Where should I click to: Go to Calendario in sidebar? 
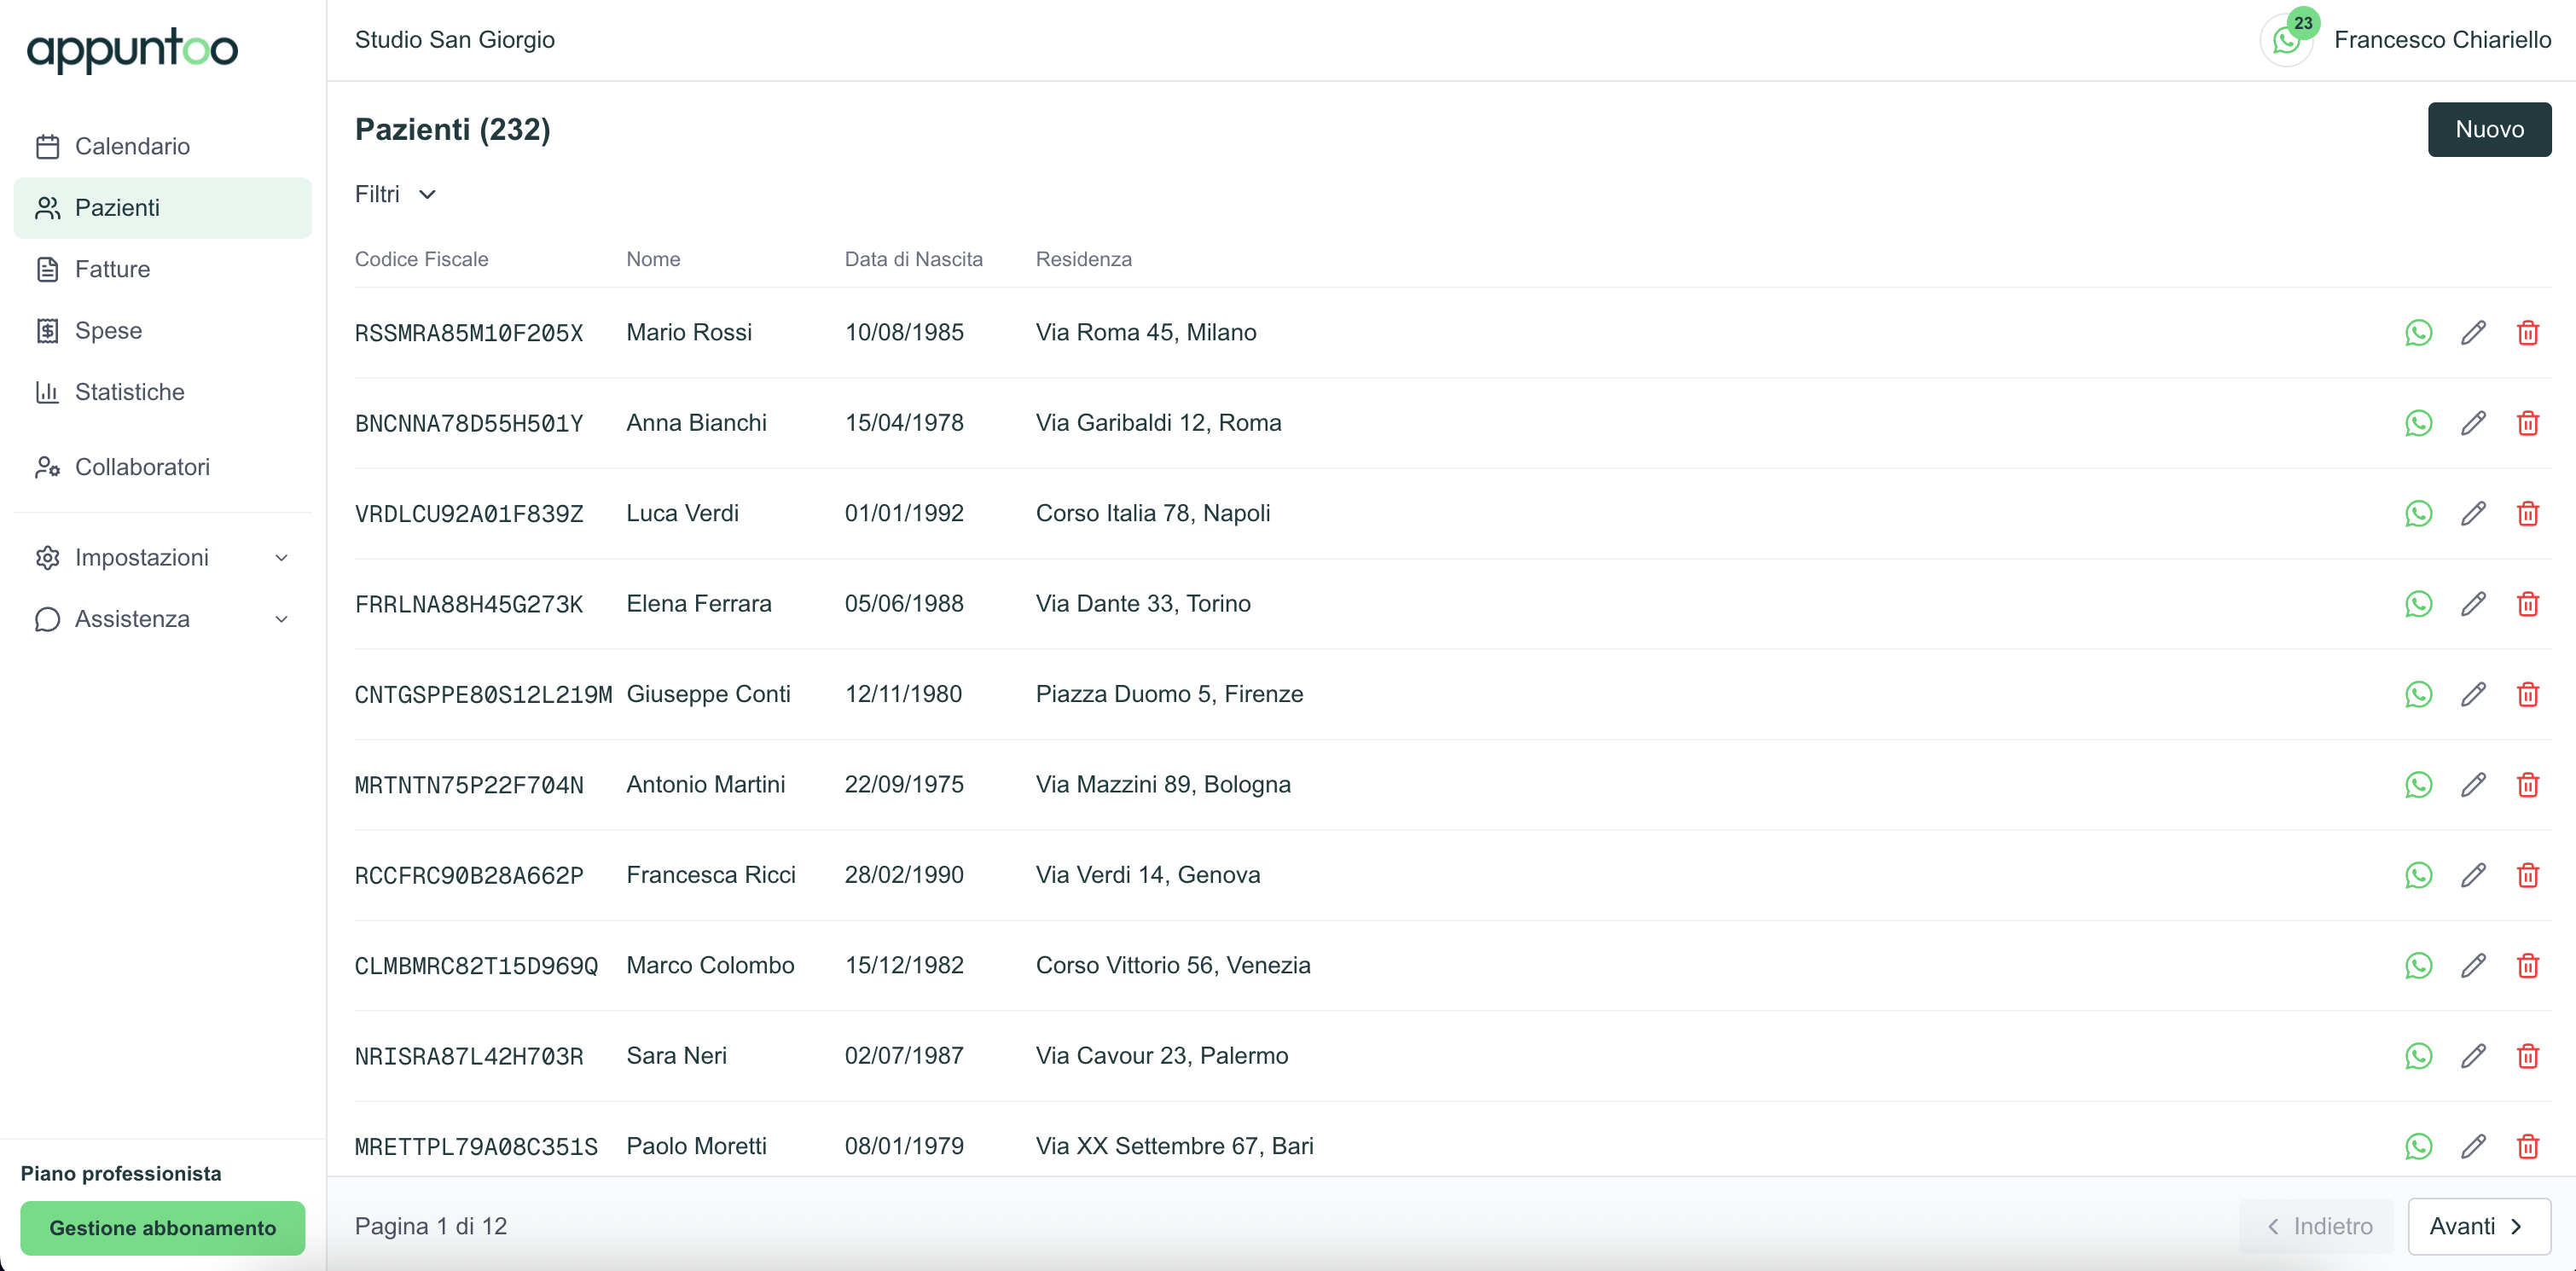[x=132, y=147]
